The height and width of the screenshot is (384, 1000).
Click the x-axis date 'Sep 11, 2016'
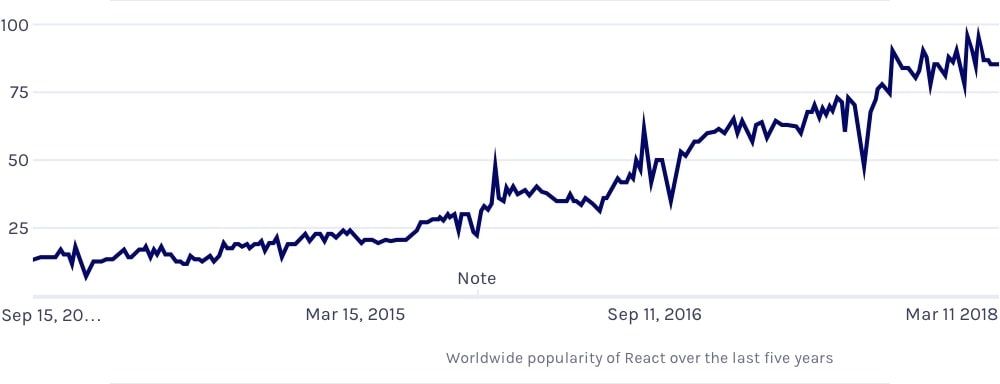pos(654,314)
